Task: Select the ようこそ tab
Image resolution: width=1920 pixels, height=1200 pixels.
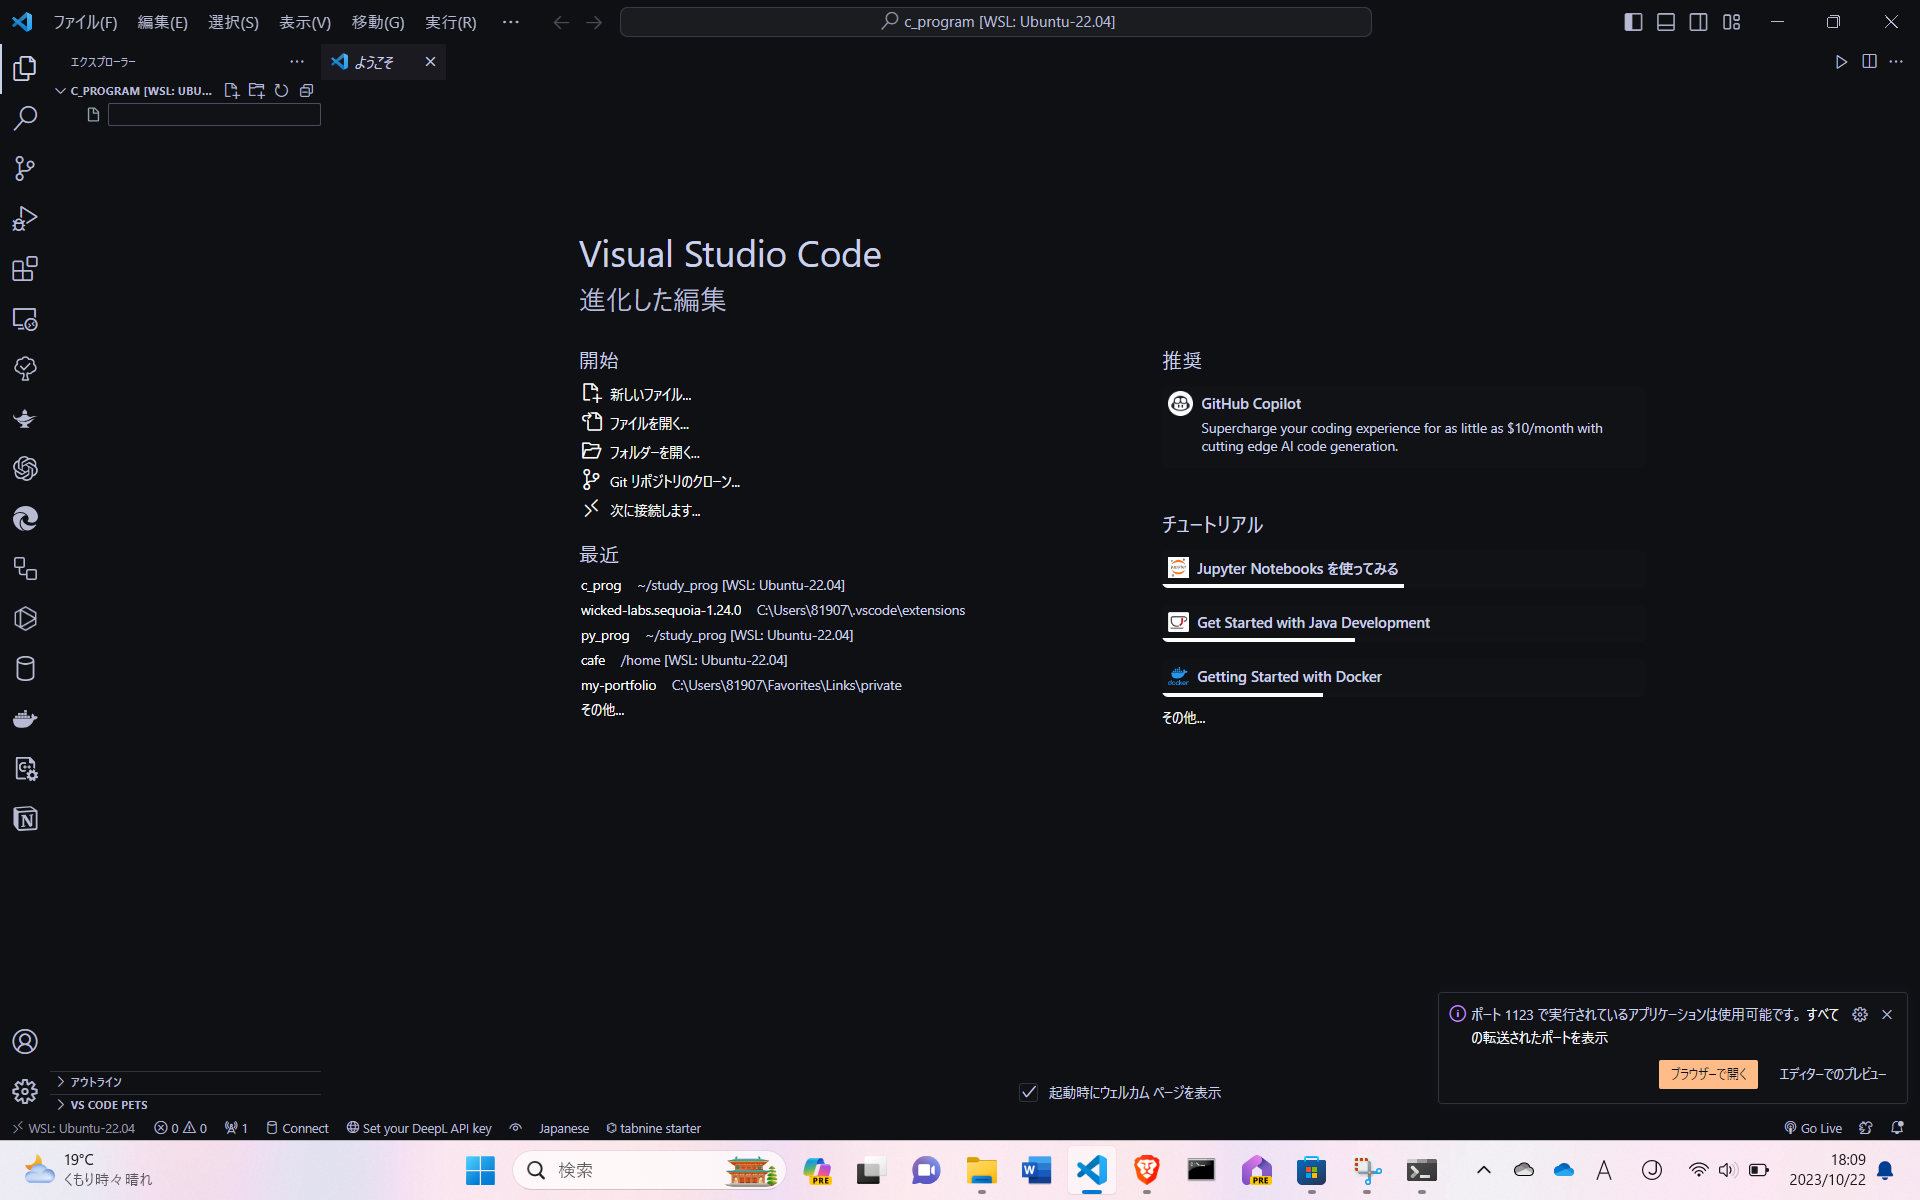Action: [x=374, y=62]
